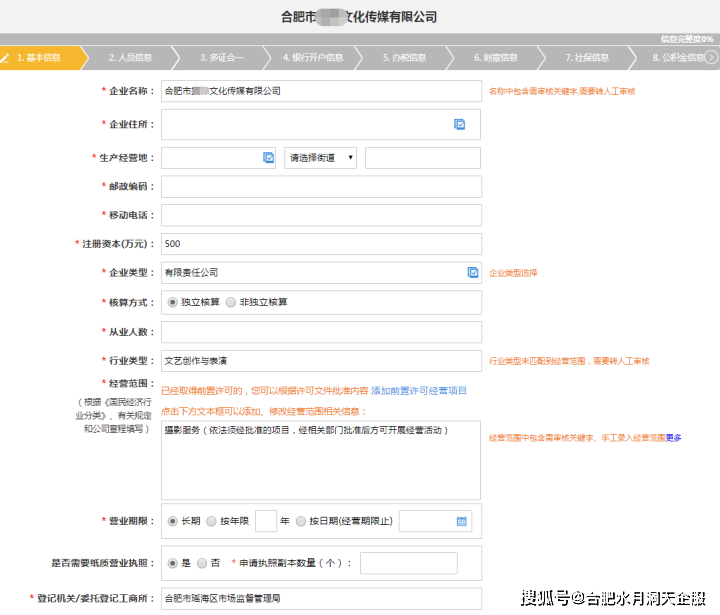Click the 经营范围 text area with 摄影服务
The height and width of the screenshot is (615, 720).
click(321, 460)
